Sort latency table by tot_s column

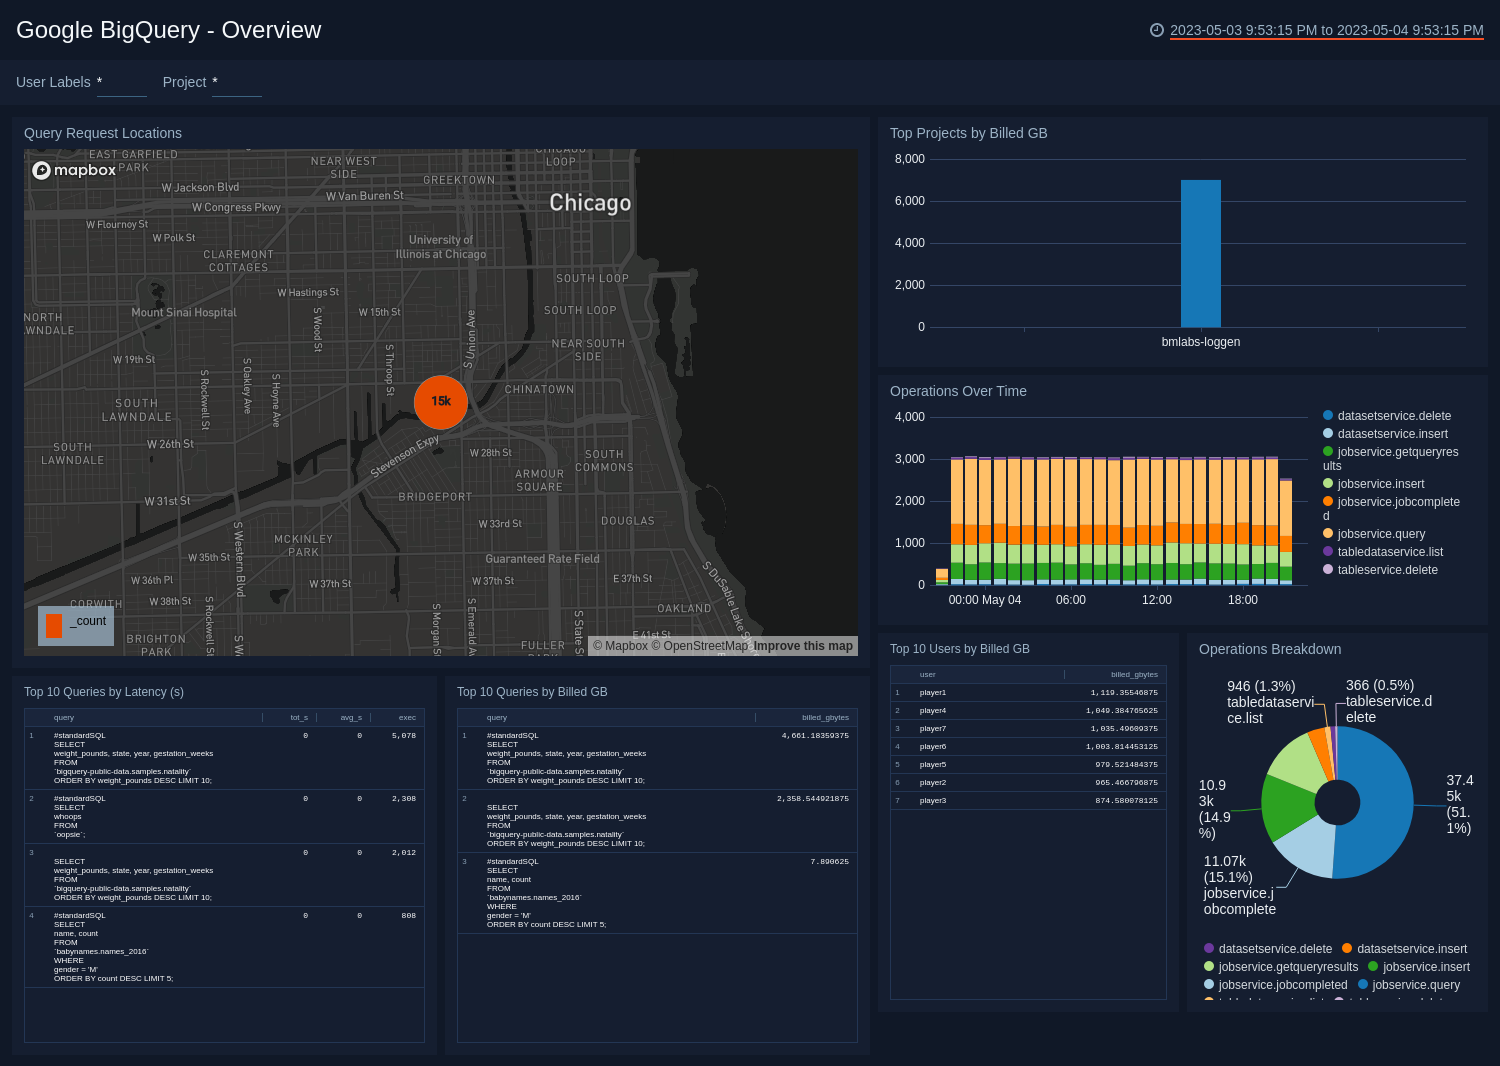coord(299,718)
